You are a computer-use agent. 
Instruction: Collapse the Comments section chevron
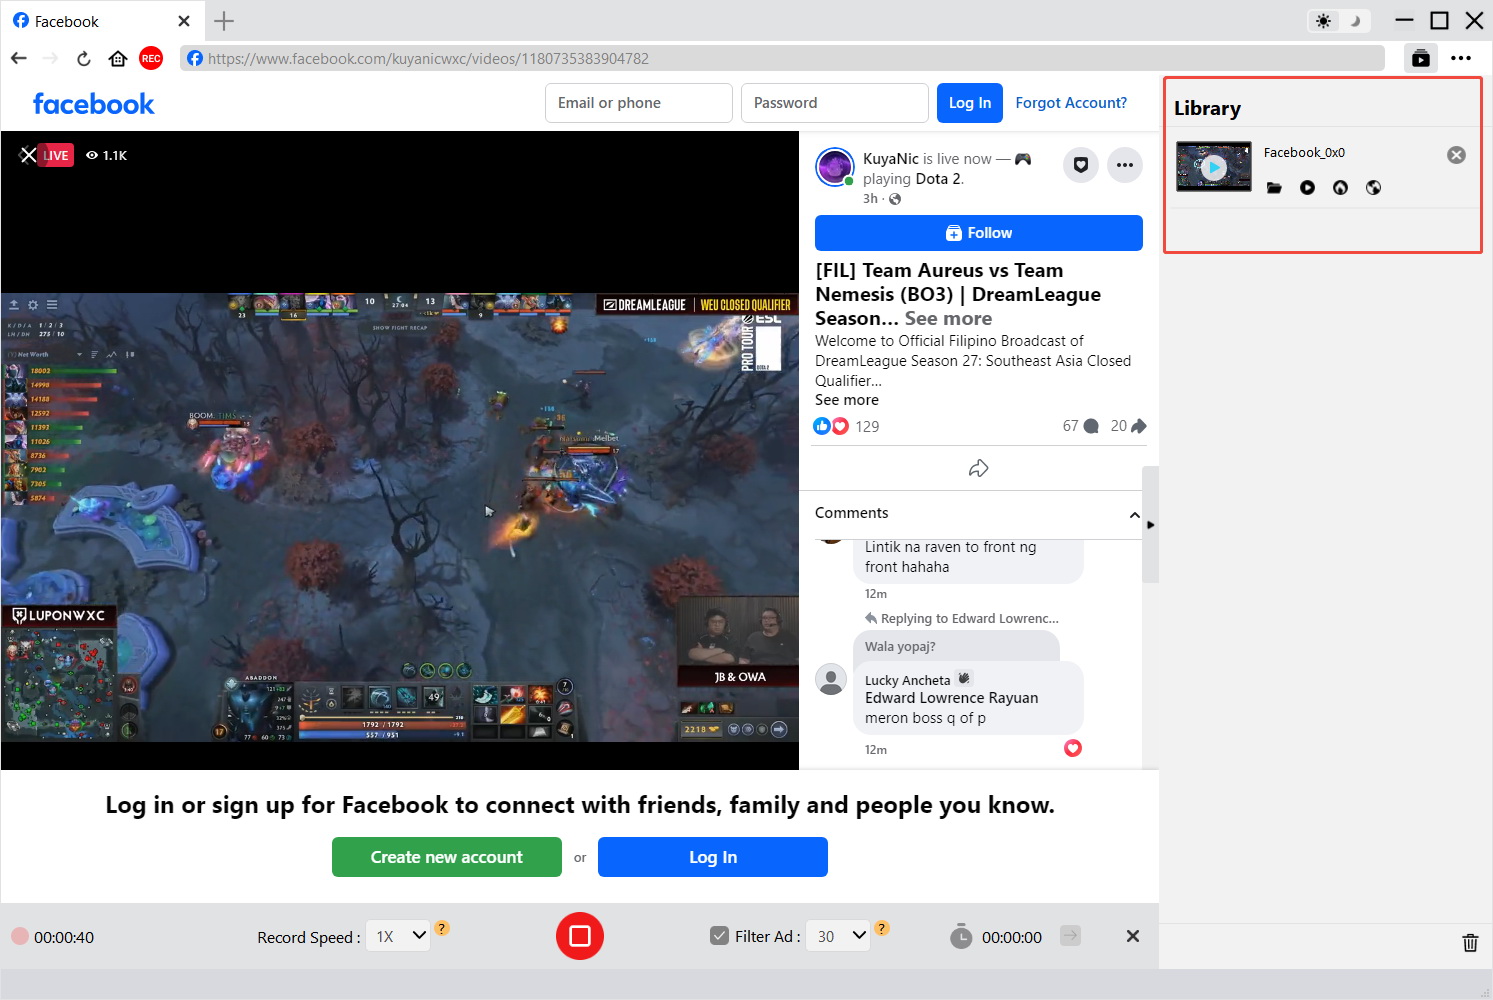point(1134,515)
